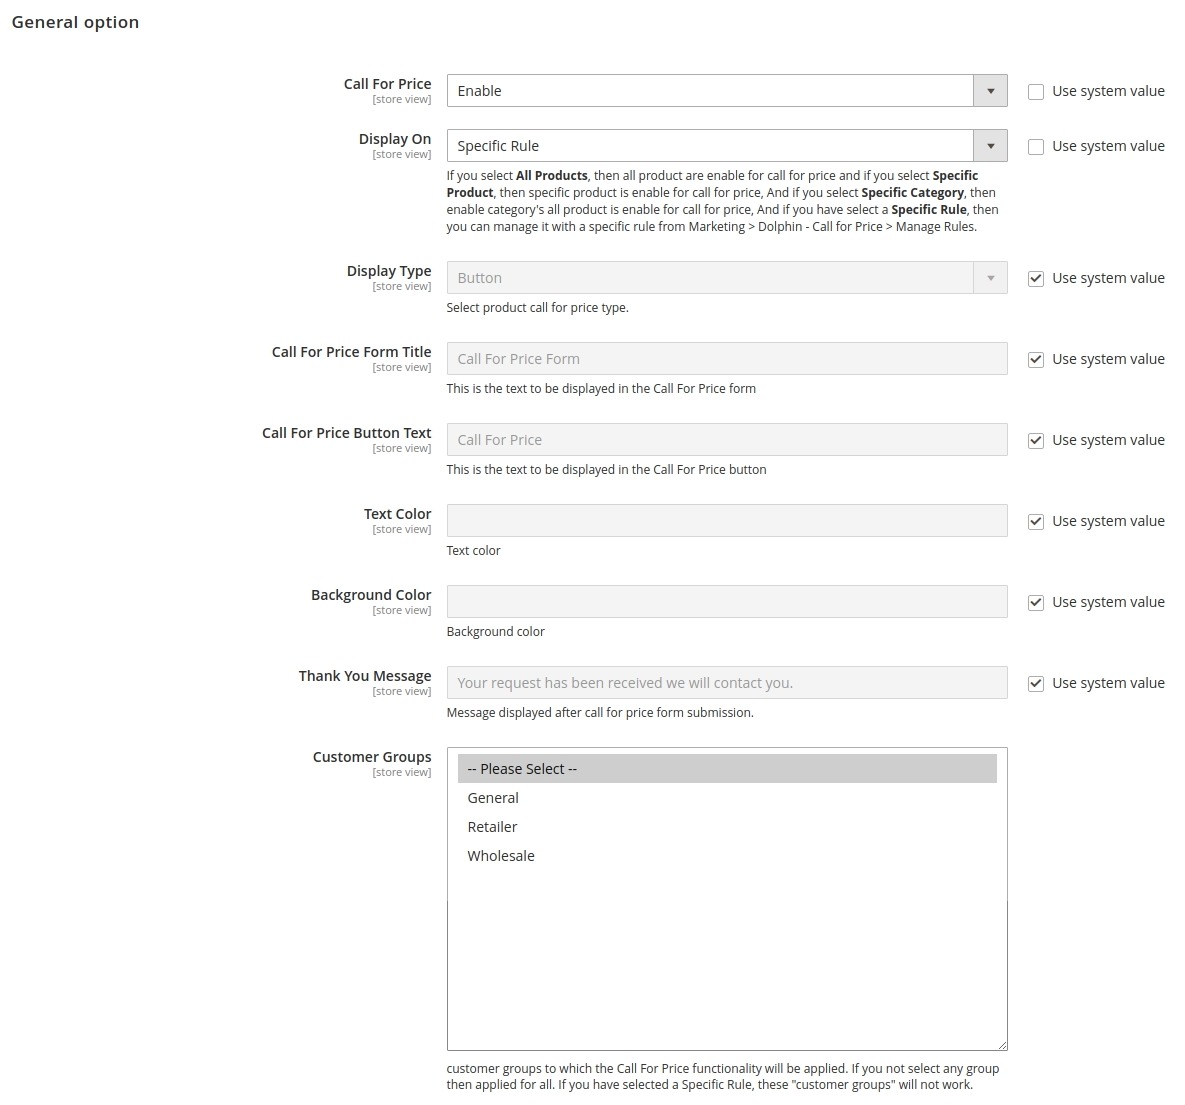This screenshot has height=1105, width=1185.
Task: Click the Thank You Message field
Action: click(726, 683)
